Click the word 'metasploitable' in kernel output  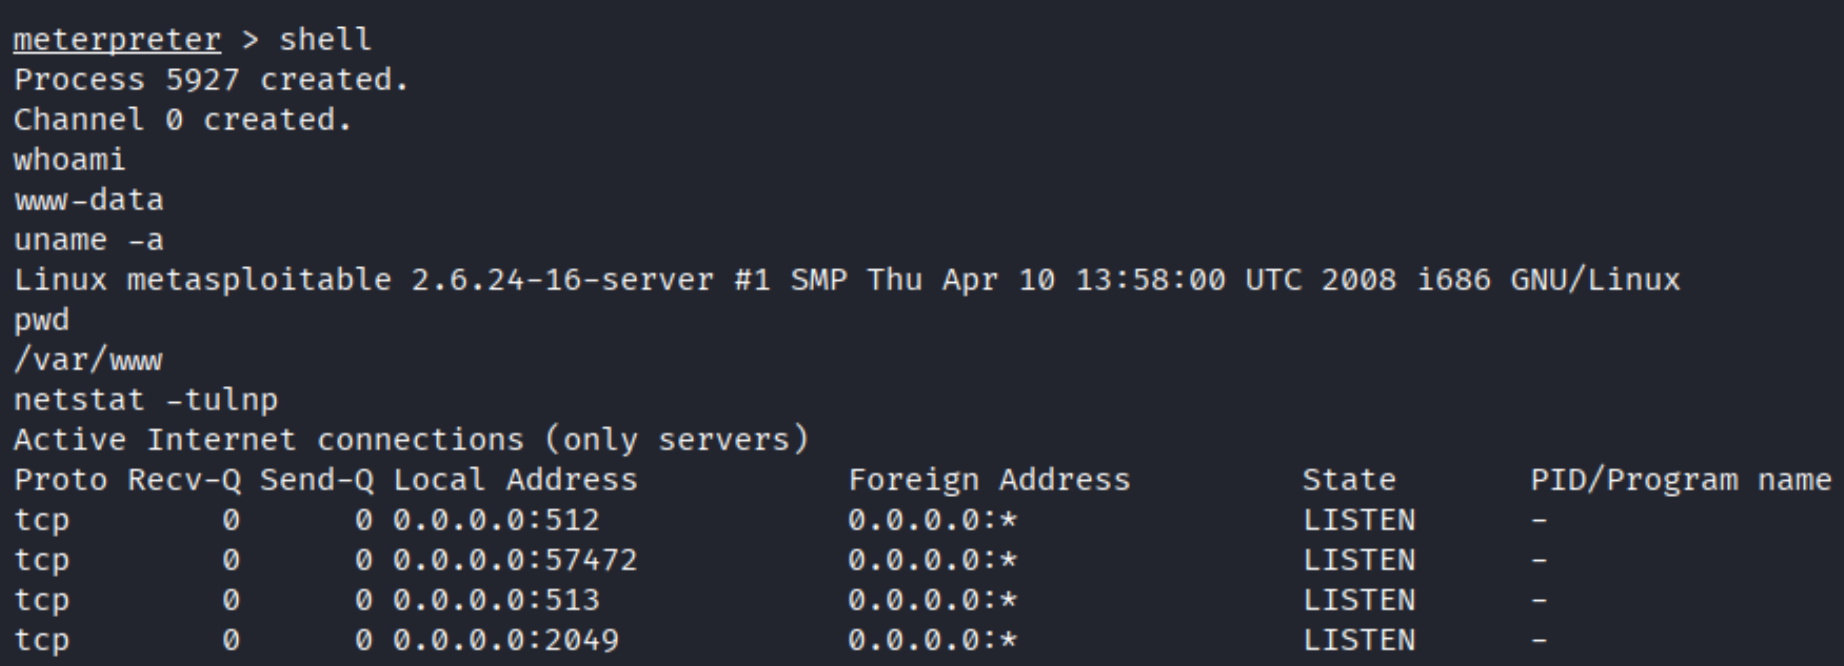pyautogui.click(x=258, y=280)
